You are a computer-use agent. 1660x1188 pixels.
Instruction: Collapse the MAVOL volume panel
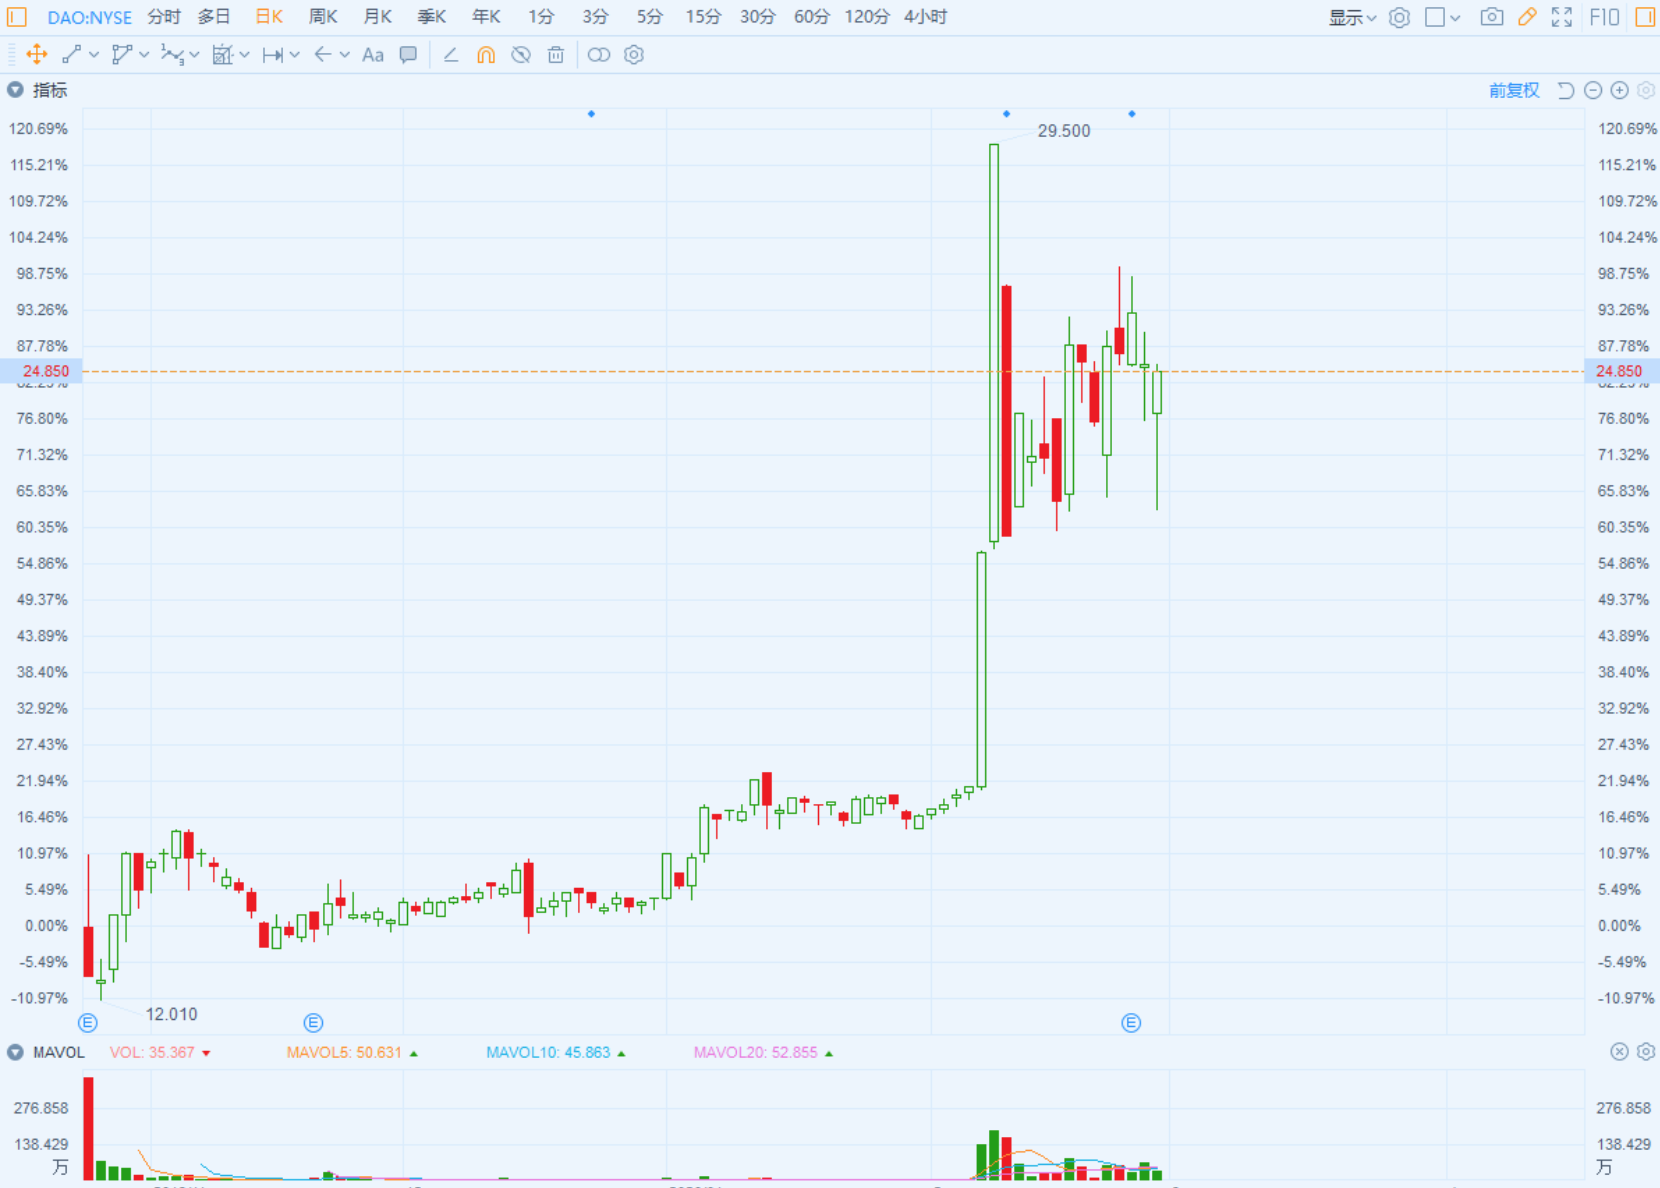click(15, 1052)
